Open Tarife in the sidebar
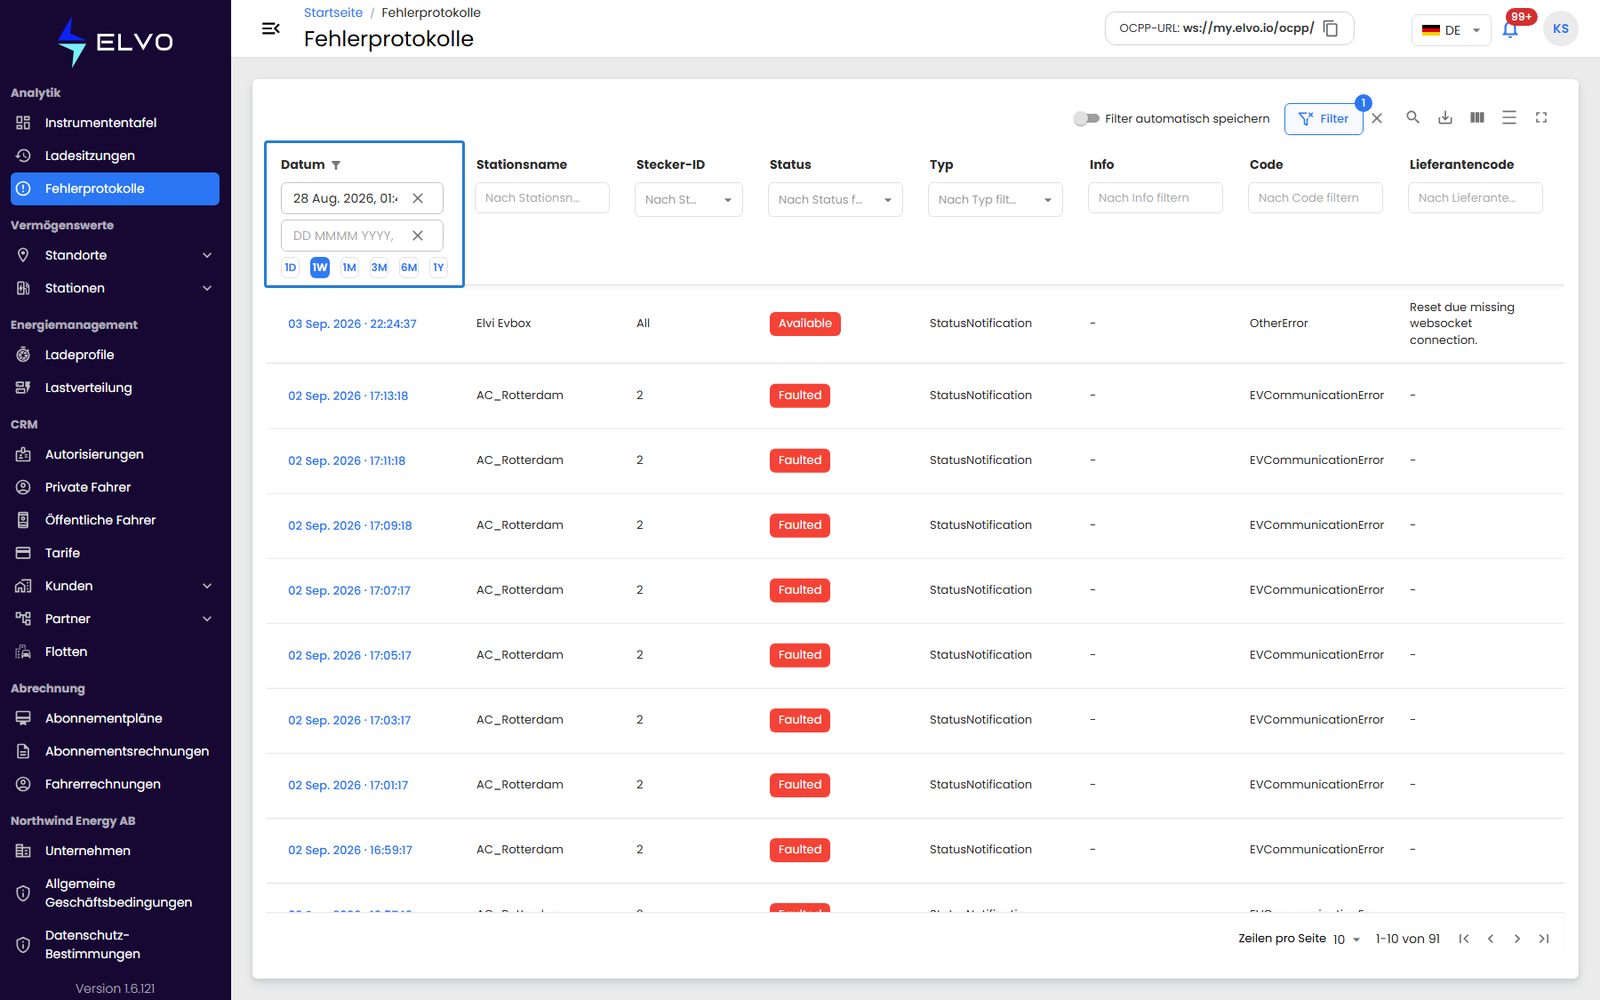1600x1000 pixels. [115, 553]
